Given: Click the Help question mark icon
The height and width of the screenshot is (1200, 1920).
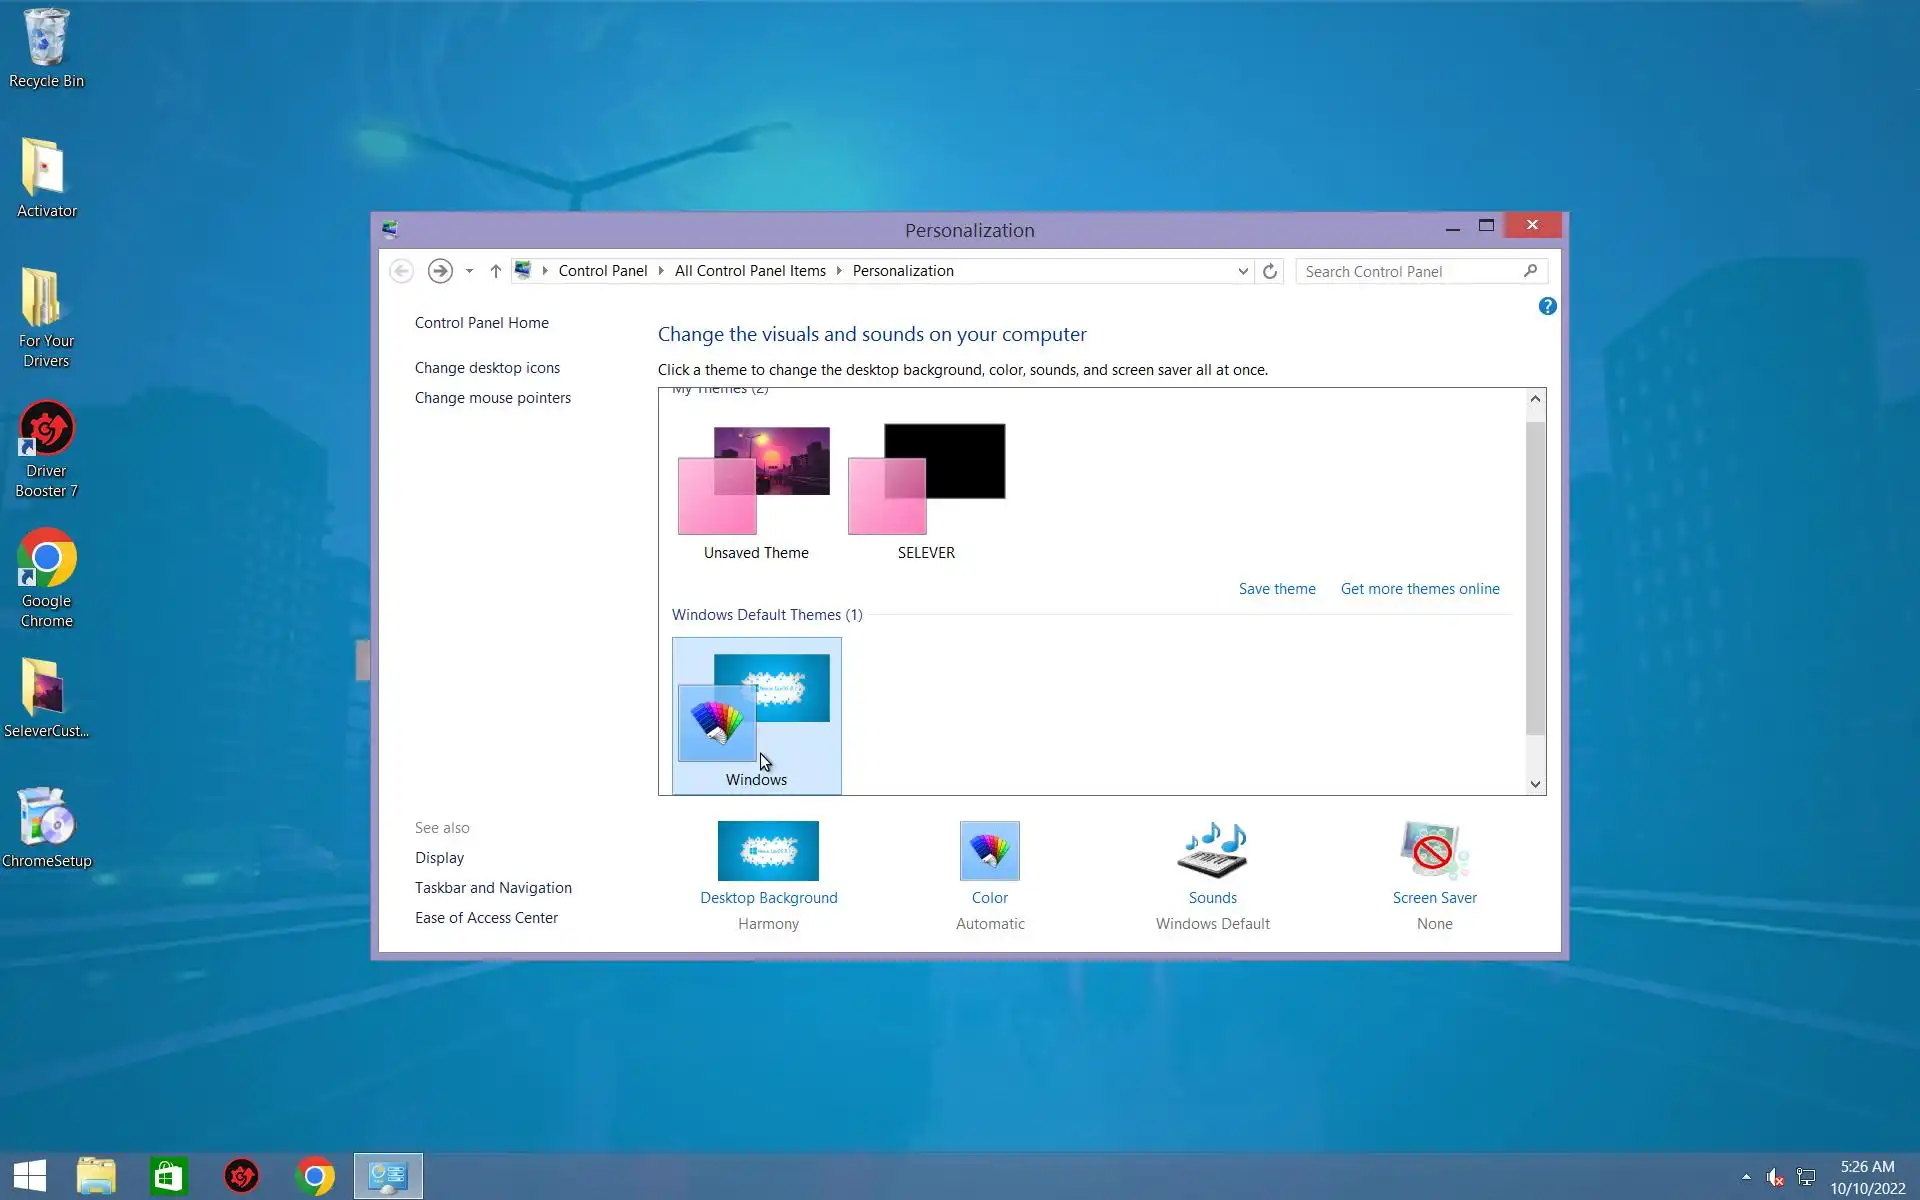Looking at the screenshot, I should [x=1547, y=307].
